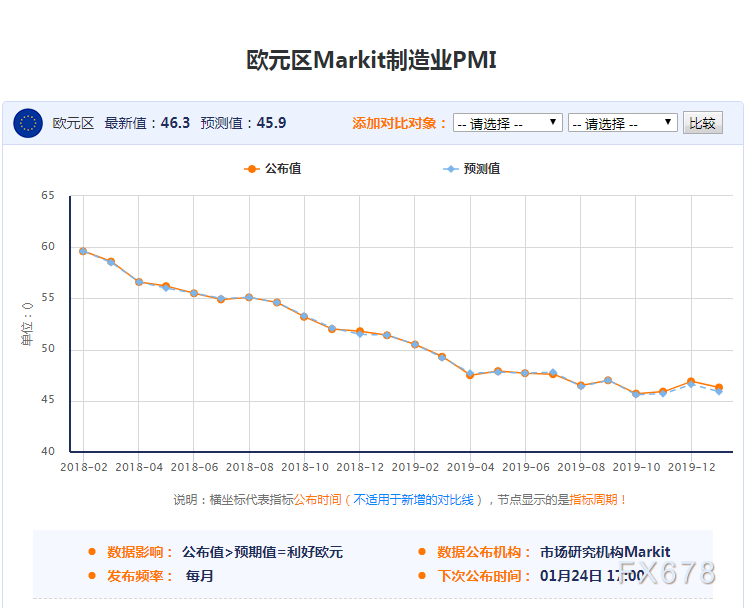Click the latest value 46.3
The height and width of the screenshot is (608, 746).
[x=175, y=123]
